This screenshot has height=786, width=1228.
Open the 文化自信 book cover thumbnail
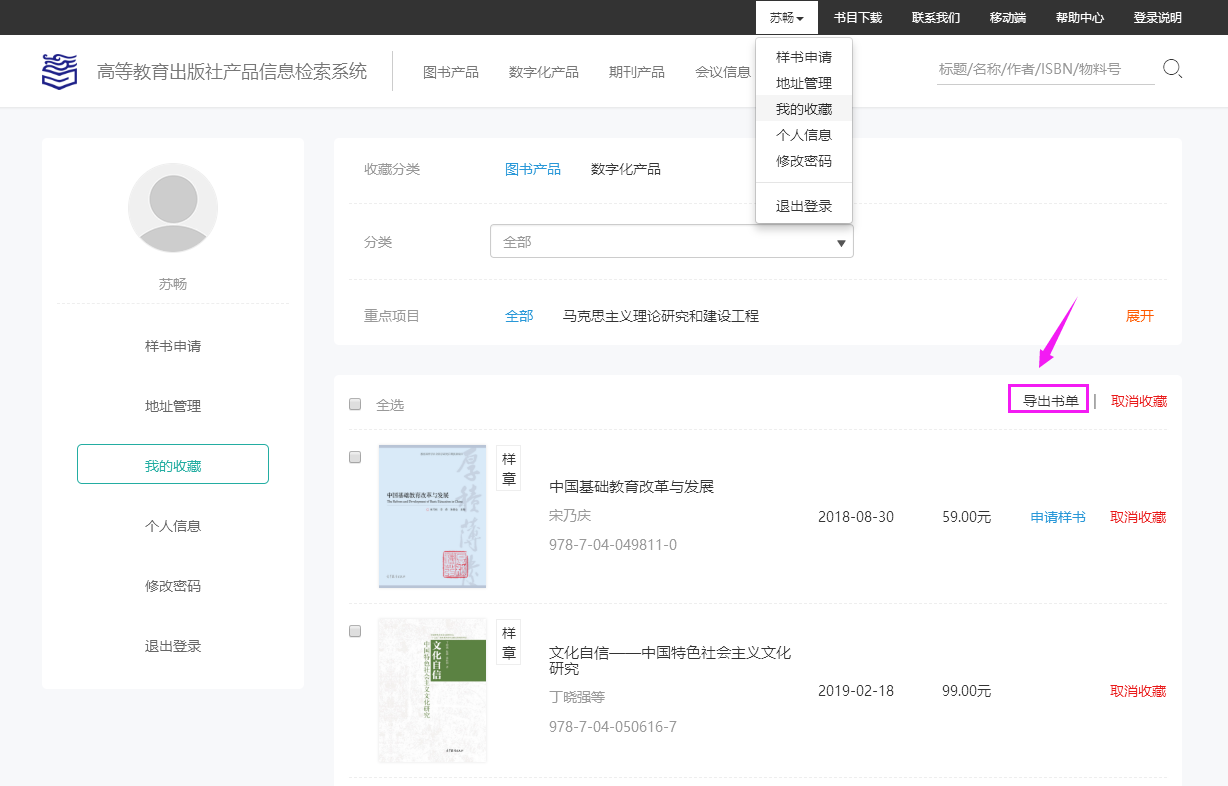pos(432,690)
